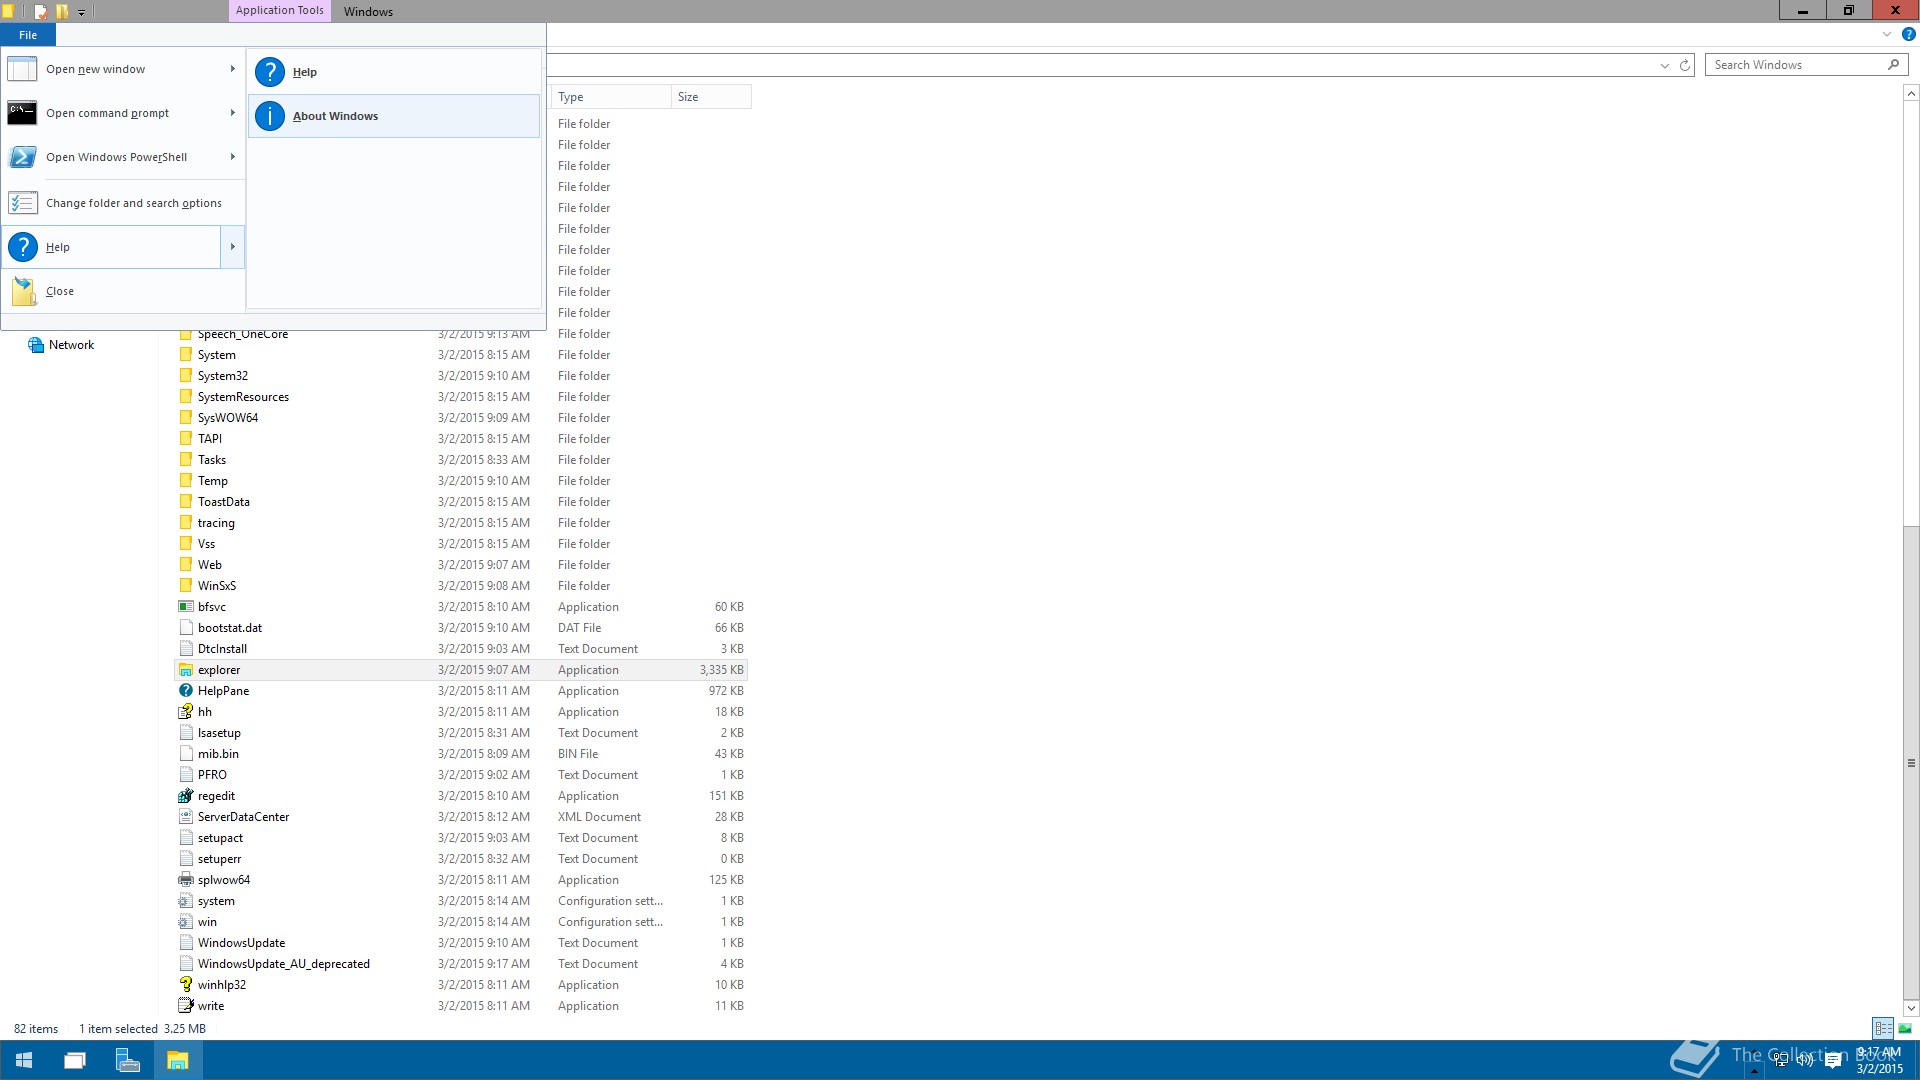Click the Temp folder icon
Image resolution: width=1920 pixels, height=1080 pixels.
pos(185,480)
